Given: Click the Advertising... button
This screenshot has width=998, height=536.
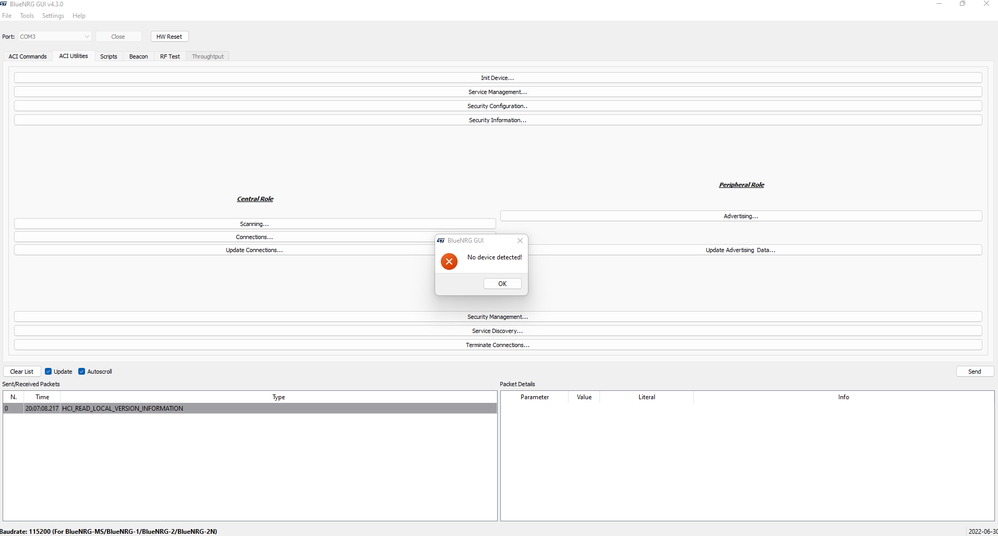Looking at the screenshot, I should (741, 216).
